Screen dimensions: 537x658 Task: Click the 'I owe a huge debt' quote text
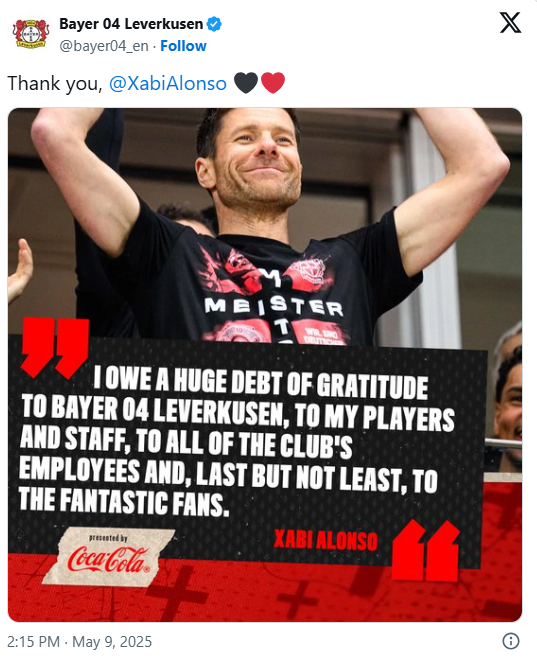pos(237,441)
